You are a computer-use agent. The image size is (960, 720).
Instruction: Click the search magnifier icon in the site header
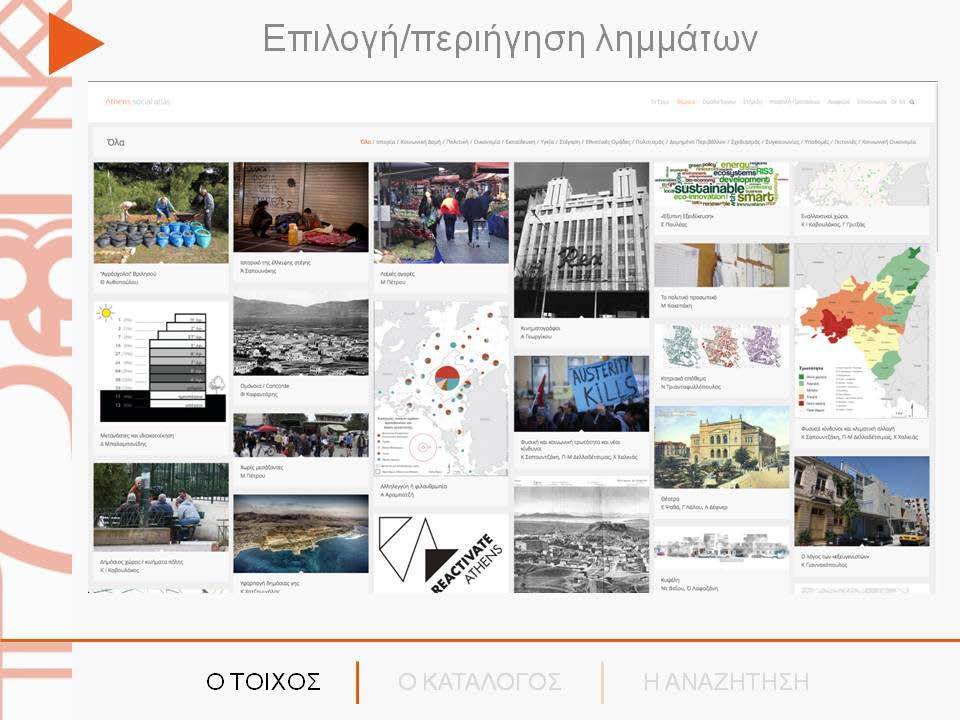[x=912, y=102]
